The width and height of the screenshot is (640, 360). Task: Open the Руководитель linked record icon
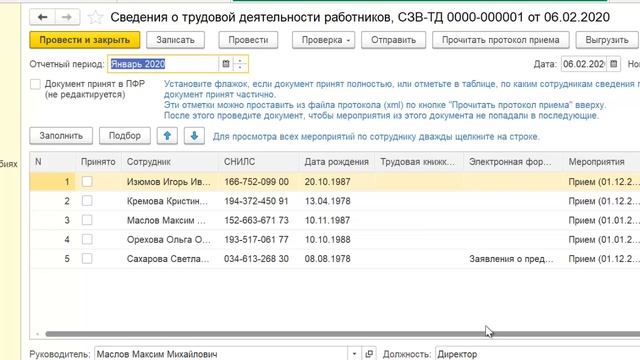tap(369, 354)
